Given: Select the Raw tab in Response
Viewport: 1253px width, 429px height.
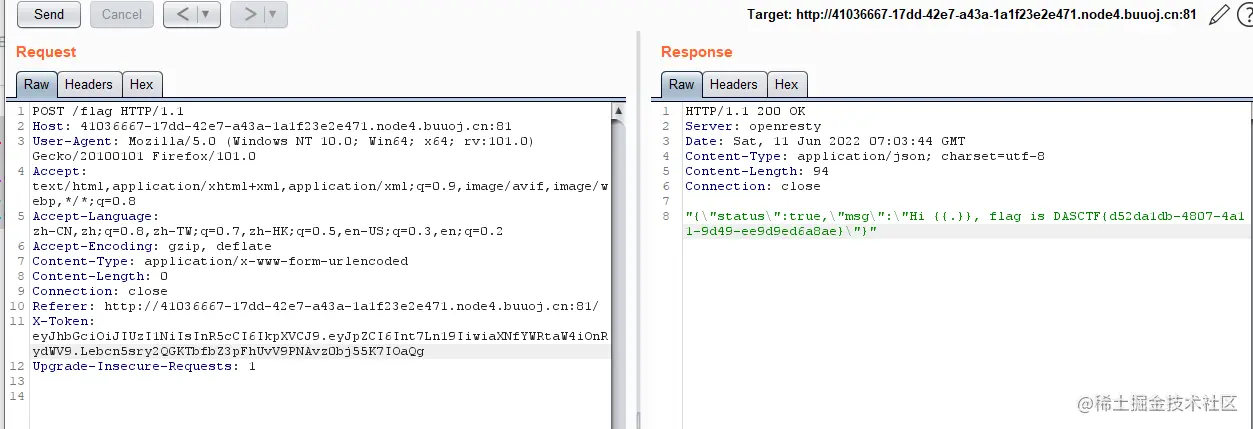Looking at the screenshot, I should pos(682,85).
